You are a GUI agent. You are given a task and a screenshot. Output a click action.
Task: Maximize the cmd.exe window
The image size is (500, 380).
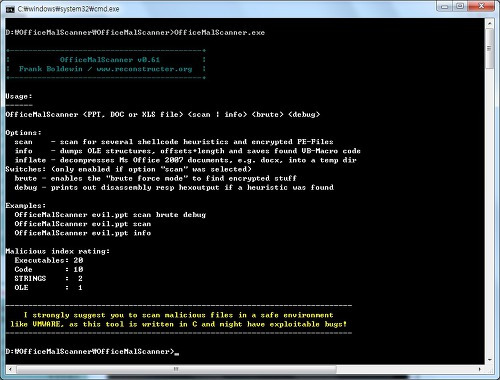point(460,6)
